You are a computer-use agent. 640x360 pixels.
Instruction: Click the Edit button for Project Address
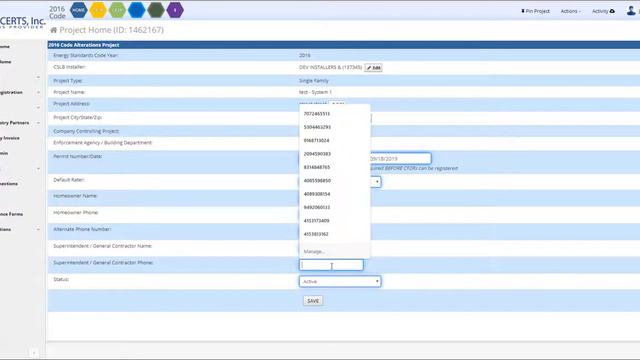(337, 104)
